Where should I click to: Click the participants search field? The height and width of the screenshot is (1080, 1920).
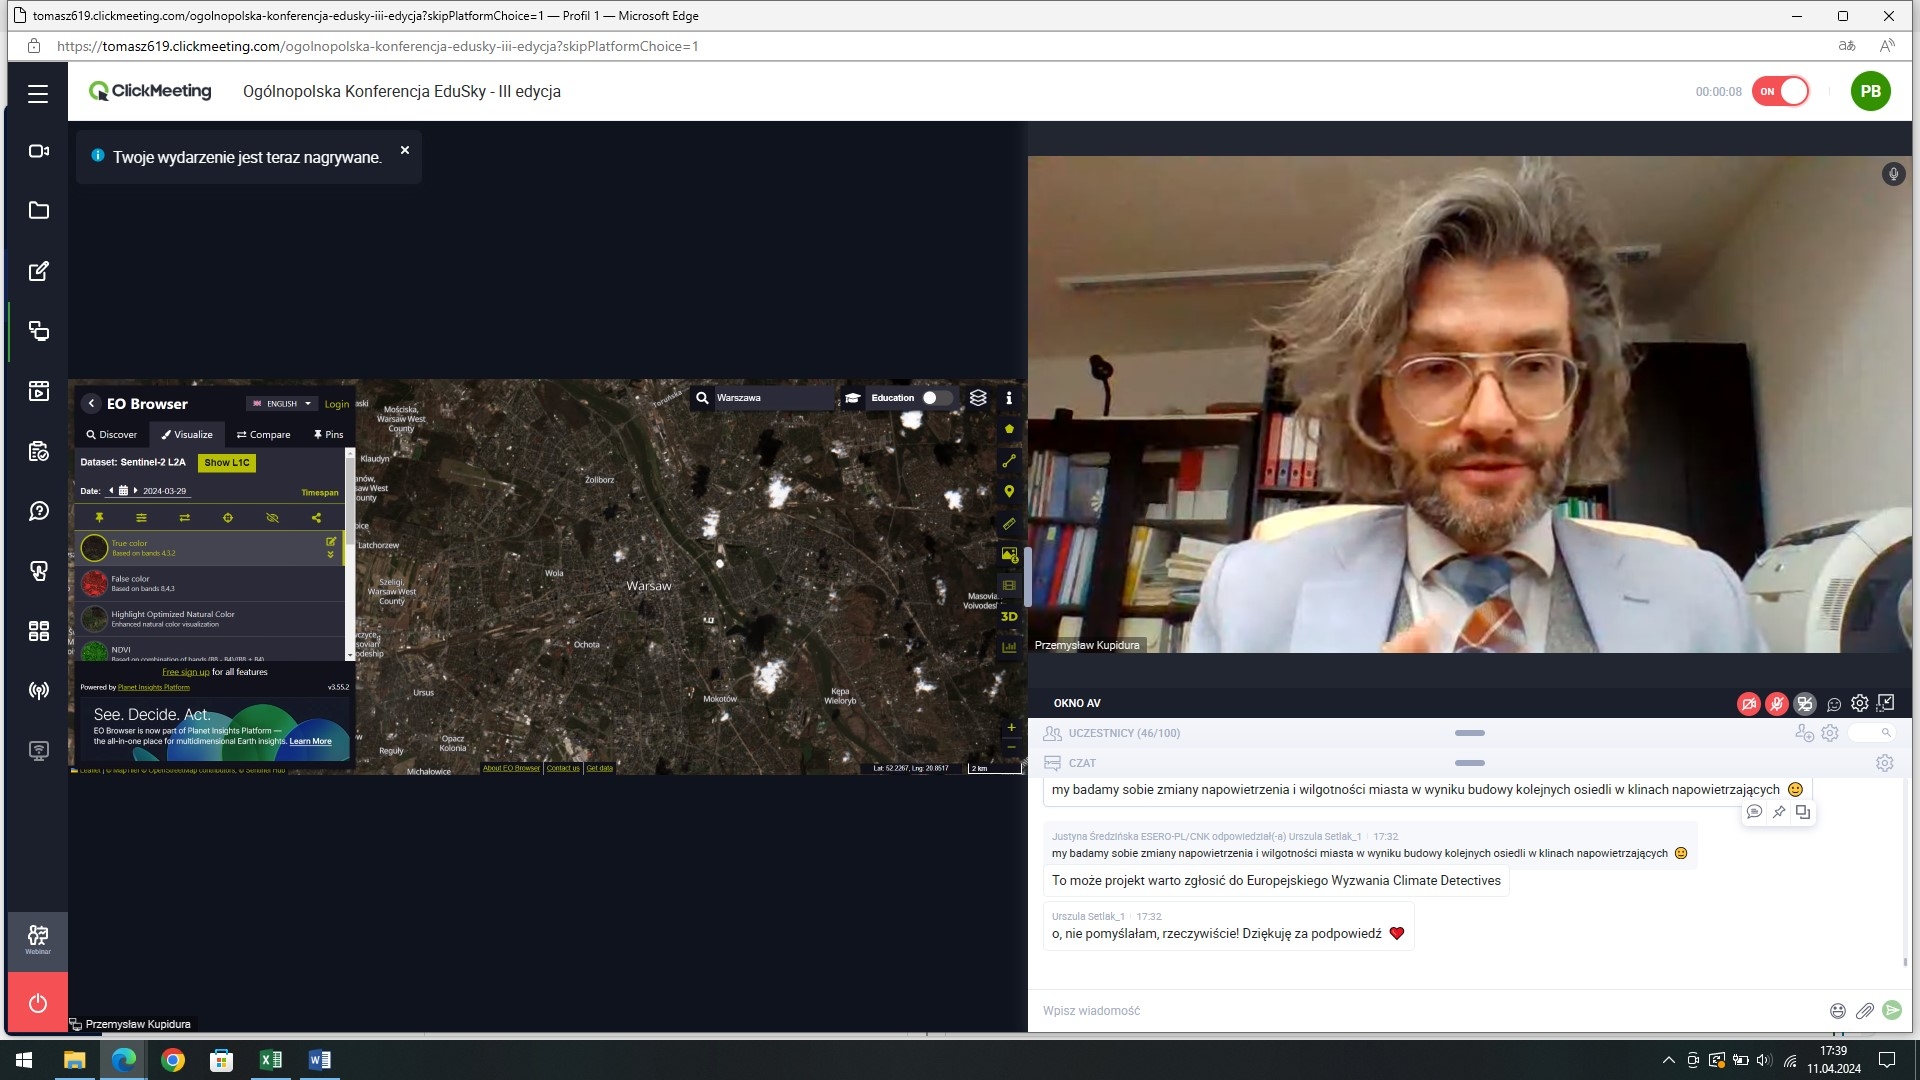(1871, 733)
